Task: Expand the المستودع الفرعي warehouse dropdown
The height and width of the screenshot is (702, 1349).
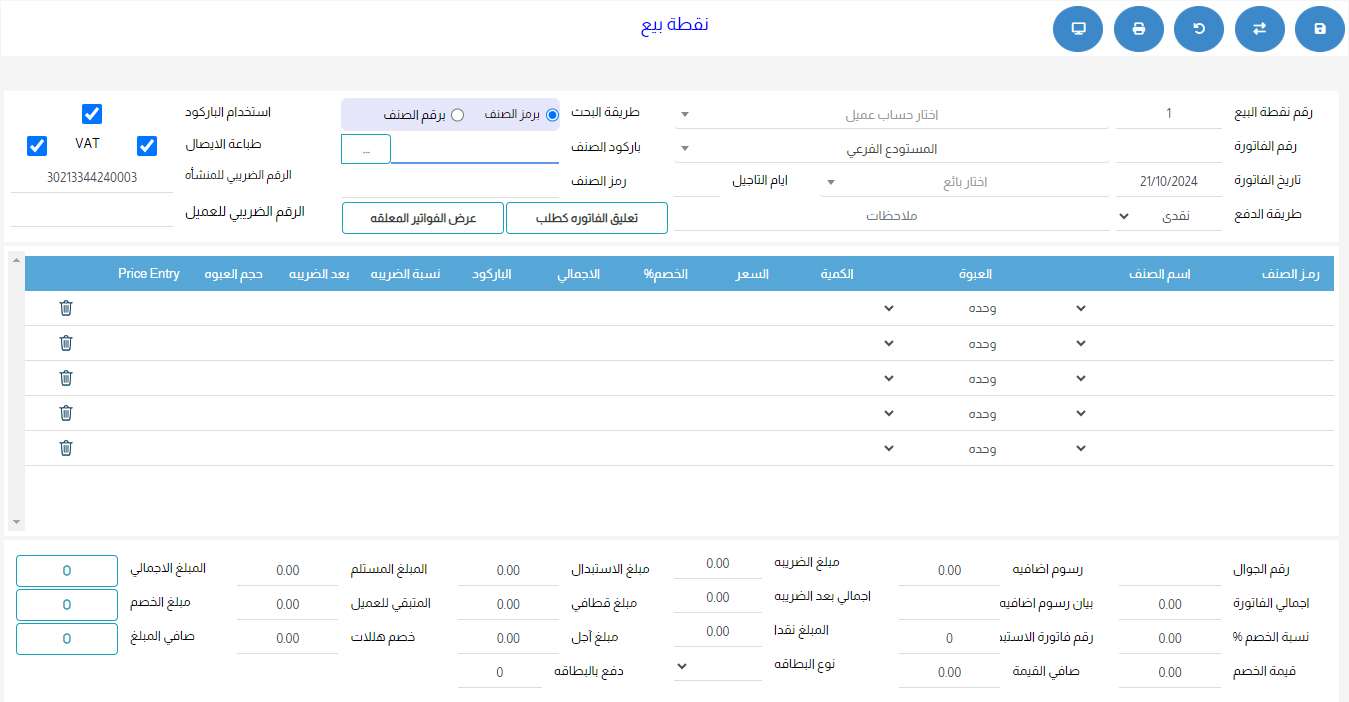Action: [x=893, y=149]
